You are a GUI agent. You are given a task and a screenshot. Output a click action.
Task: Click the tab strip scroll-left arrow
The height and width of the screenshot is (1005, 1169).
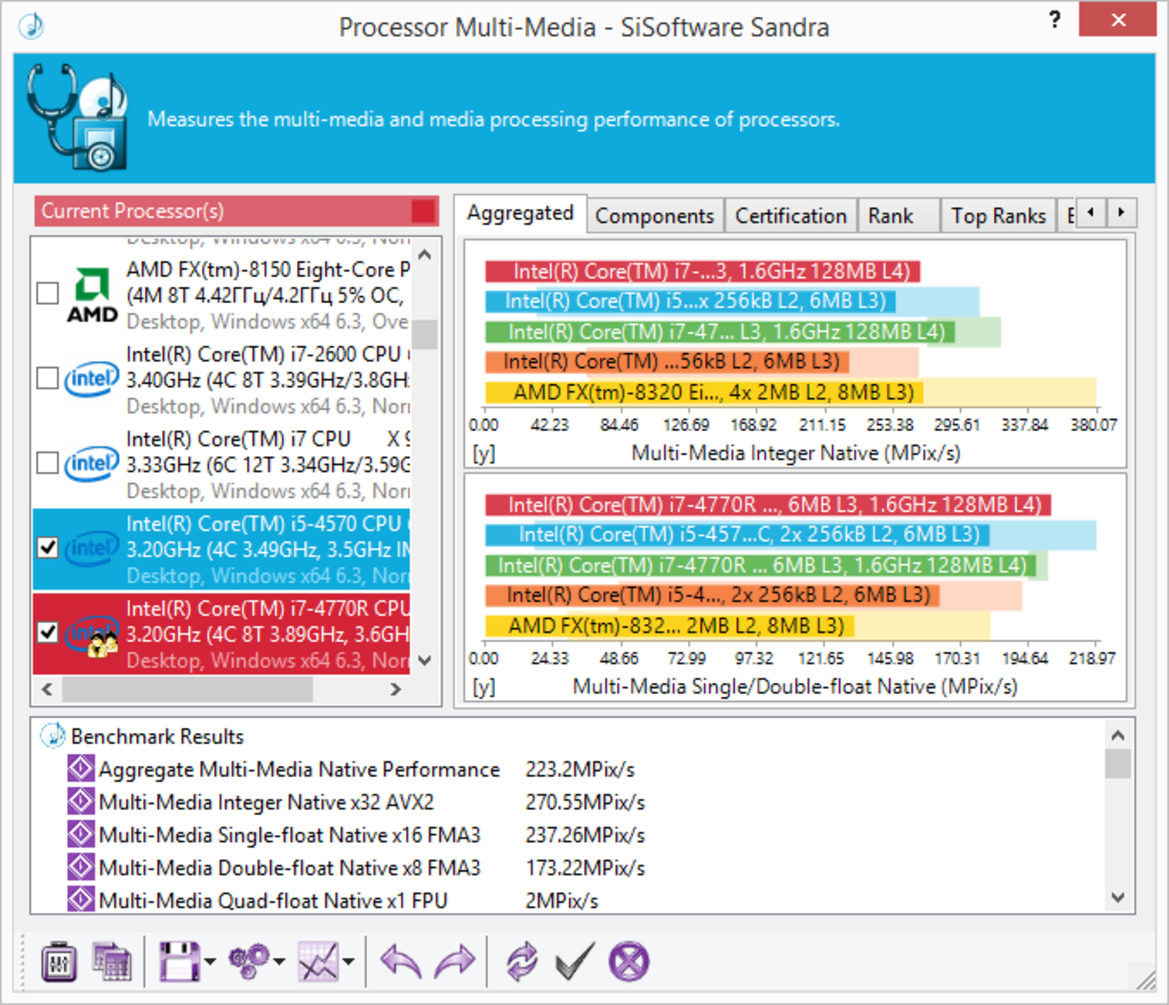click(x=1091, y=212)
